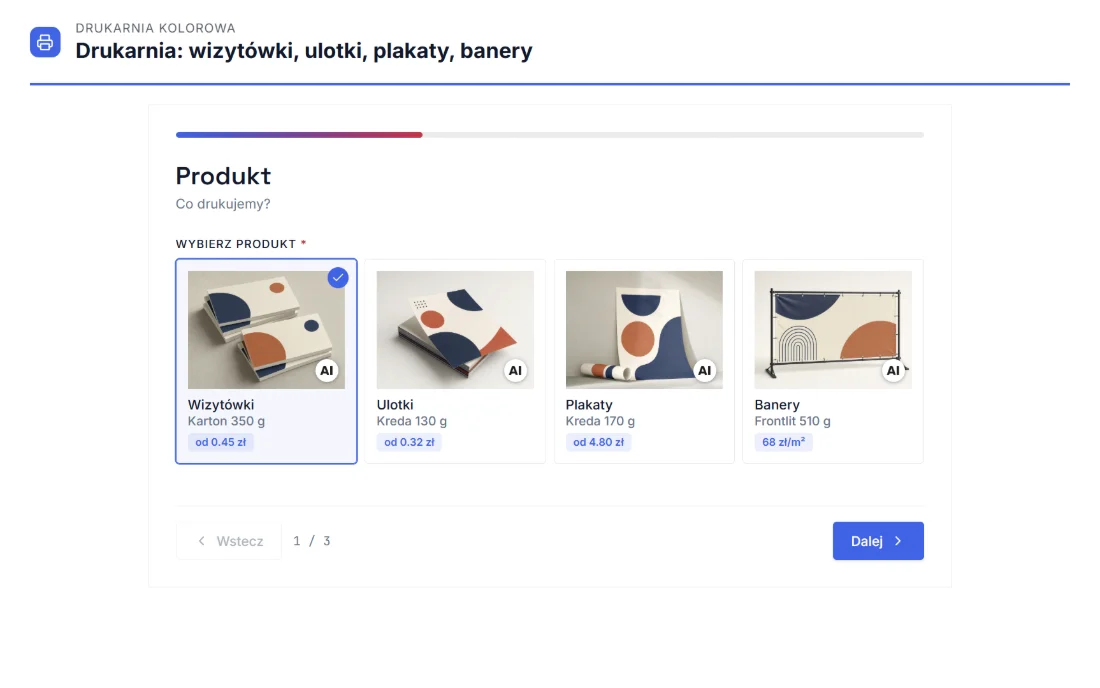Screen dimensions: 1100x688
Task: Click the AI badge on Ulotki image
Action: click(516, 370)
